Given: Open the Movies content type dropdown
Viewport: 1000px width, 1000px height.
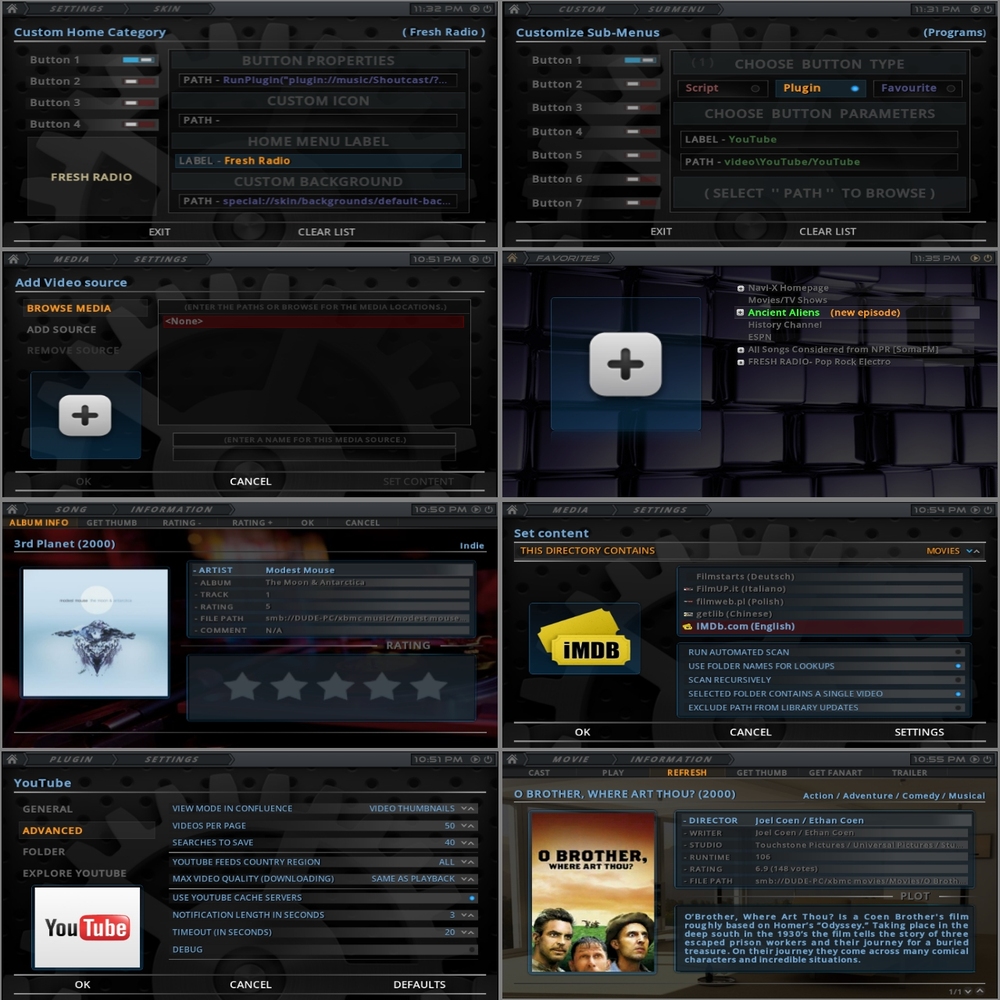Looking at the screenshot, I should 973,551.
